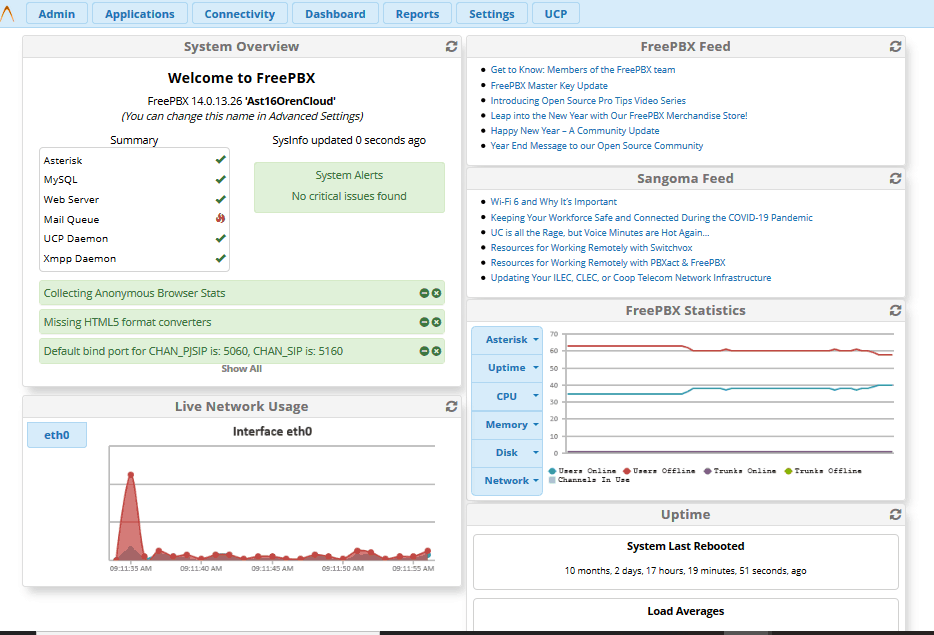Expand the Disk statistics dropdown
Viewport: 934px width, 635px height.
coord(507,453)
